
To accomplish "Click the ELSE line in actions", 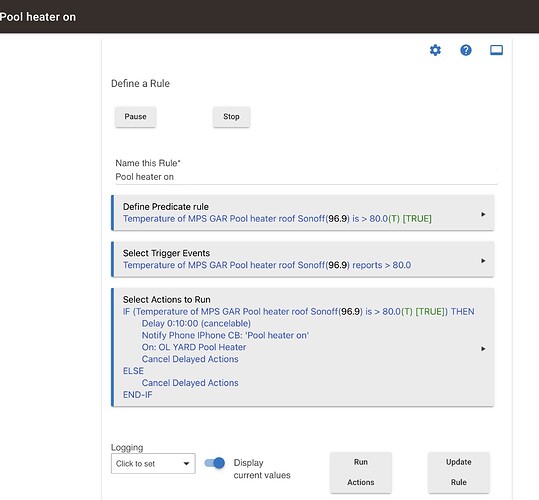I will [133, 371].
